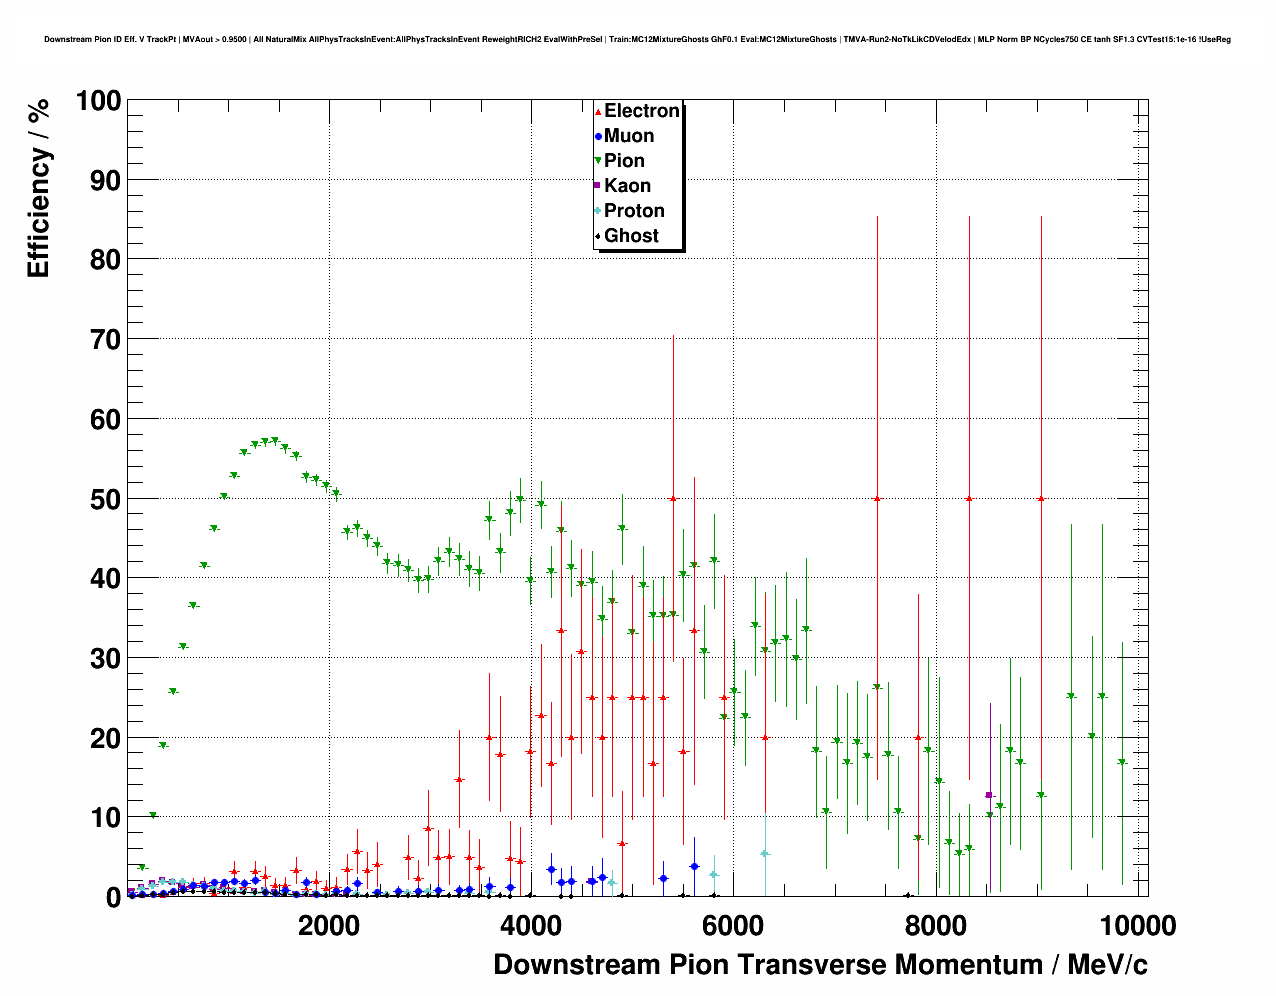
Task: Click the cyan cross Proton legend marker
Action: (598, 211)
